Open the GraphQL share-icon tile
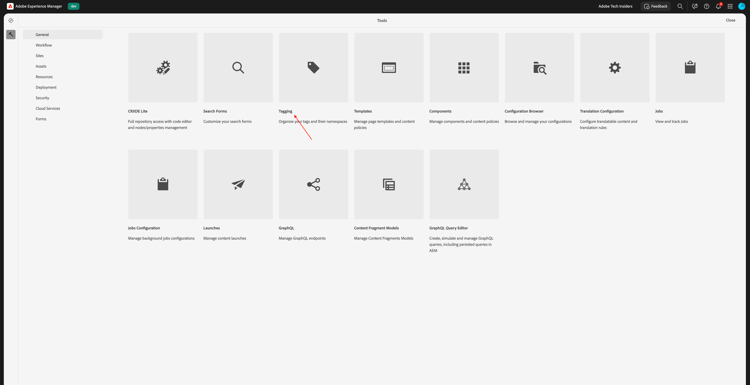Screen dimensions: 750x385 pos(313,184)
